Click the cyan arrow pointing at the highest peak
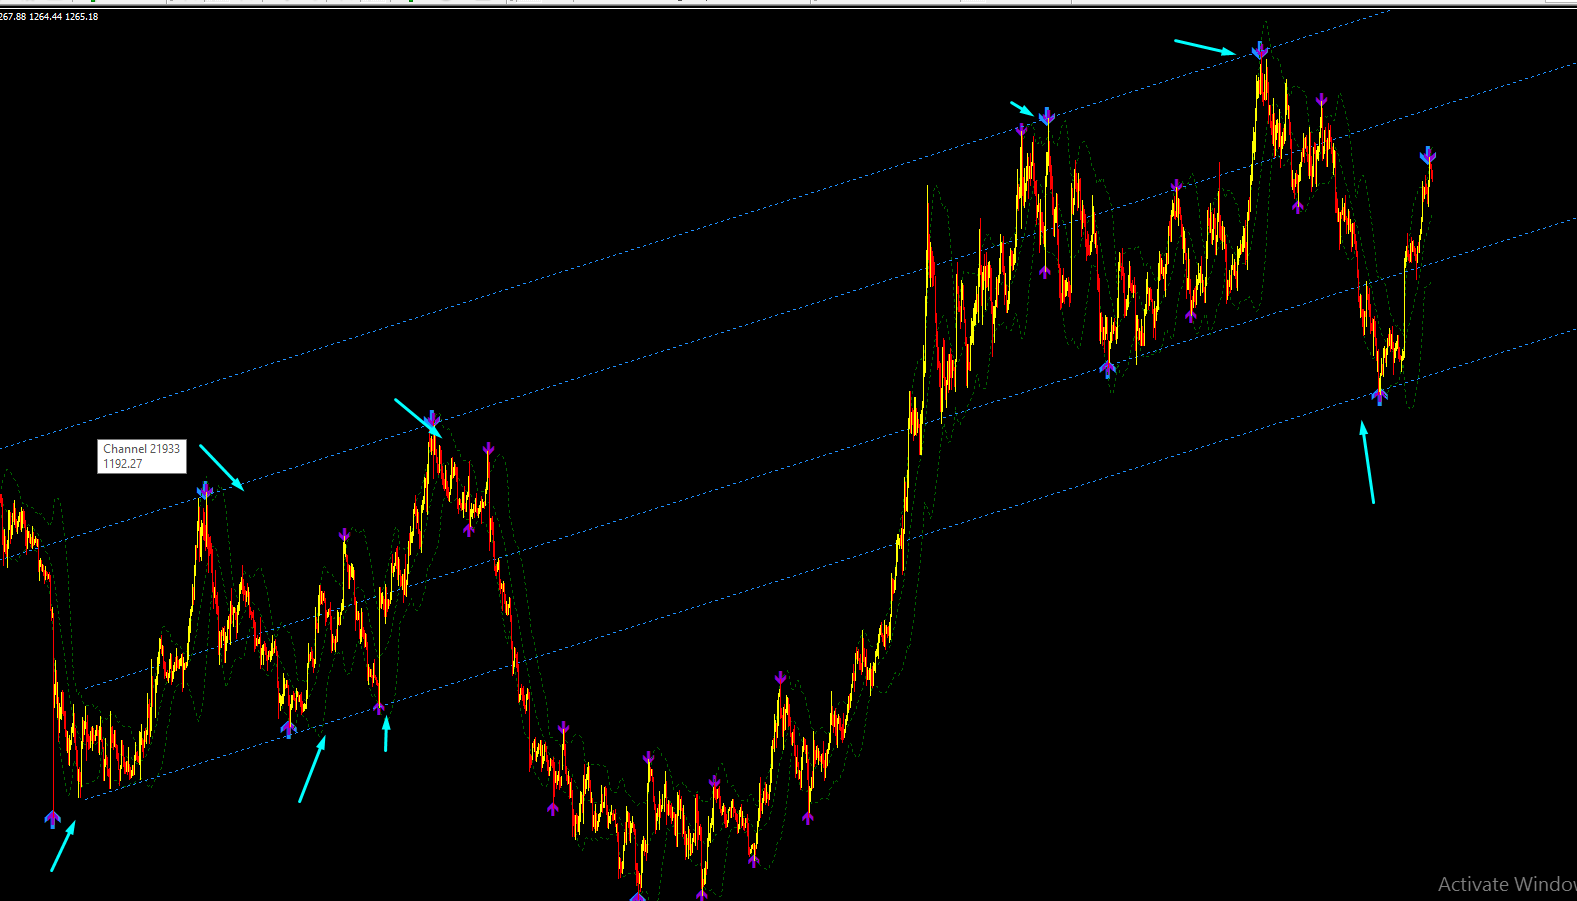 [1205, 47]
